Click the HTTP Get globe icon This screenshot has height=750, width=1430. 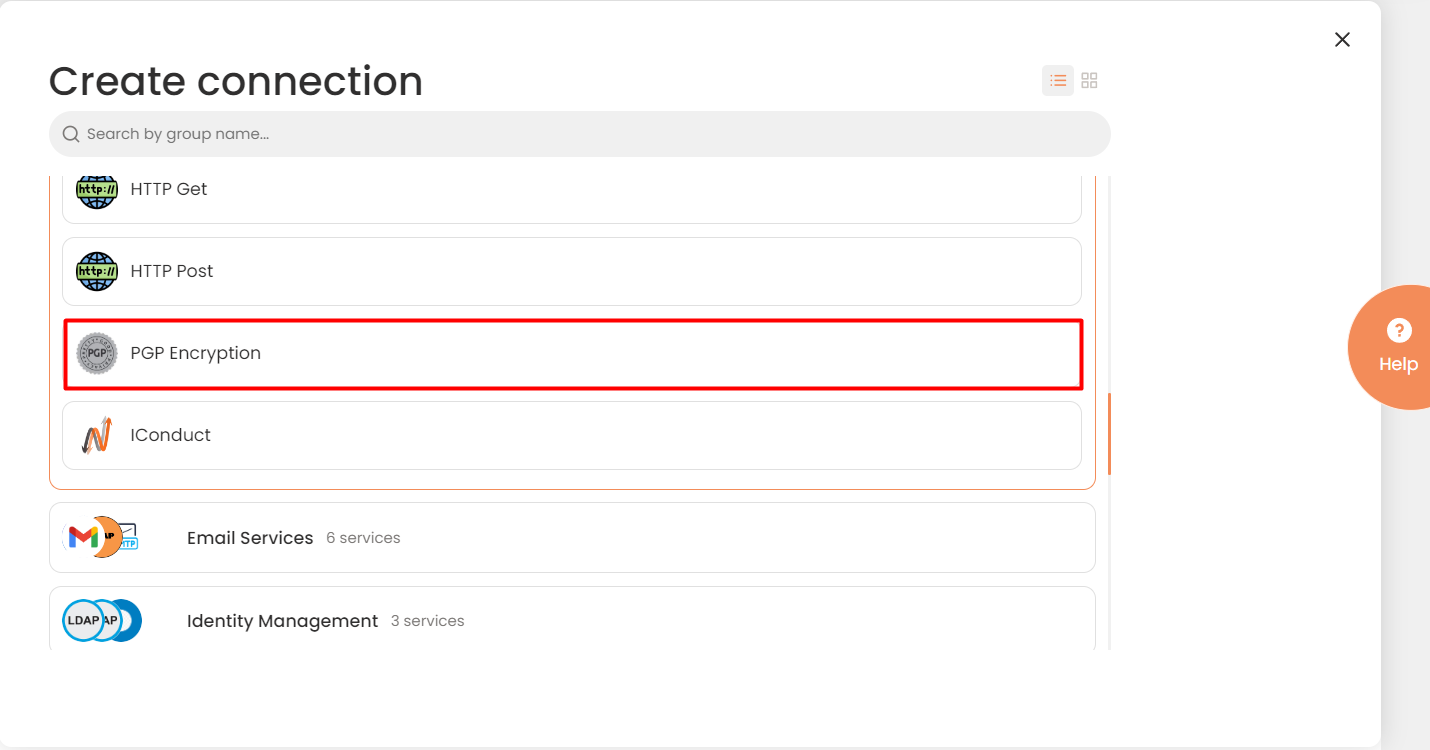point(97,190)
